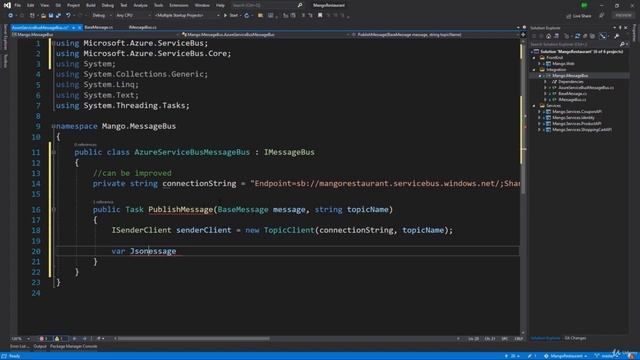Click the Live Share button
640x360 pixels.
coord(579,16)
